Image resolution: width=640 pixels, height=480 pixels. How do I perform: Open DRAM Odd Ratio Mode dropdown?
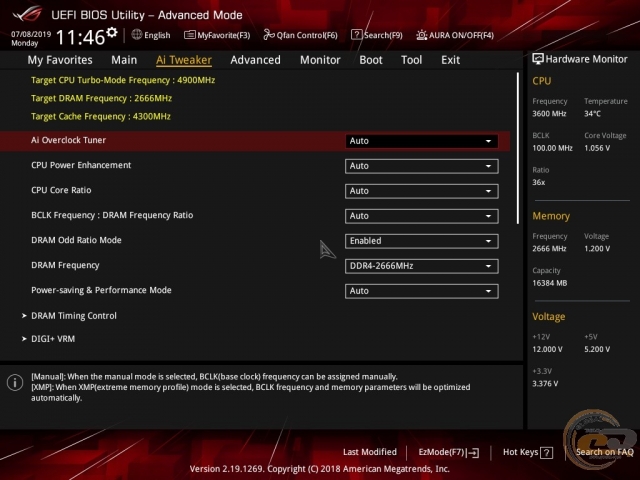point(422,241)
